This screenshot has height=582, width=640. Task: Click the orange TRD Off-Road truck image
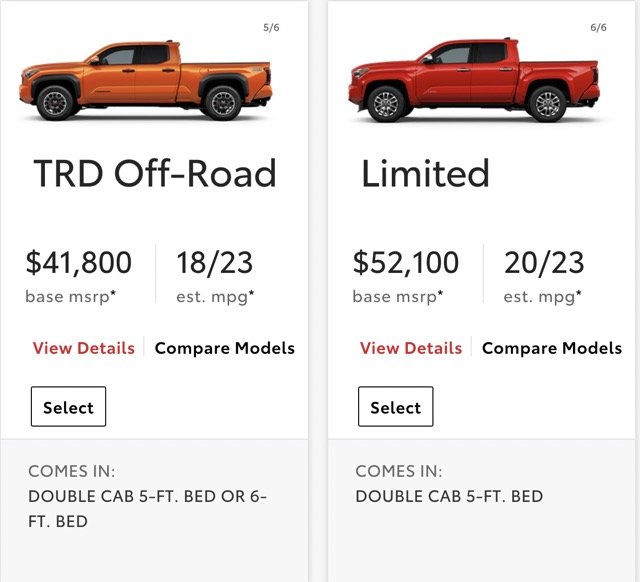click(x=146, y=80)
